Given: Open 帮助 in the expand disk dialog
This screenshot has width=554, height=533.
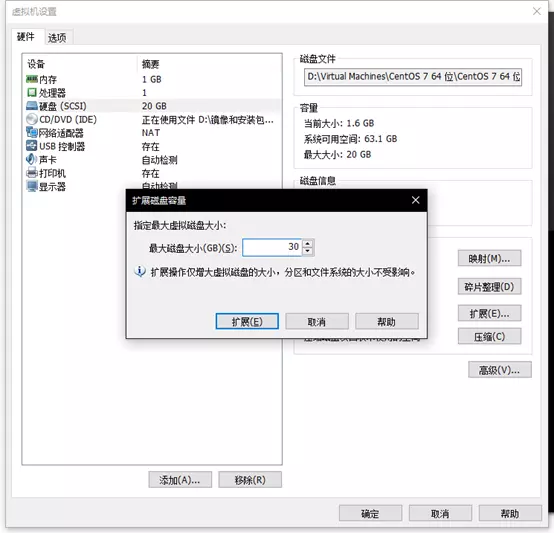Looking at the screenshot, I should click(x=387, y=321).
